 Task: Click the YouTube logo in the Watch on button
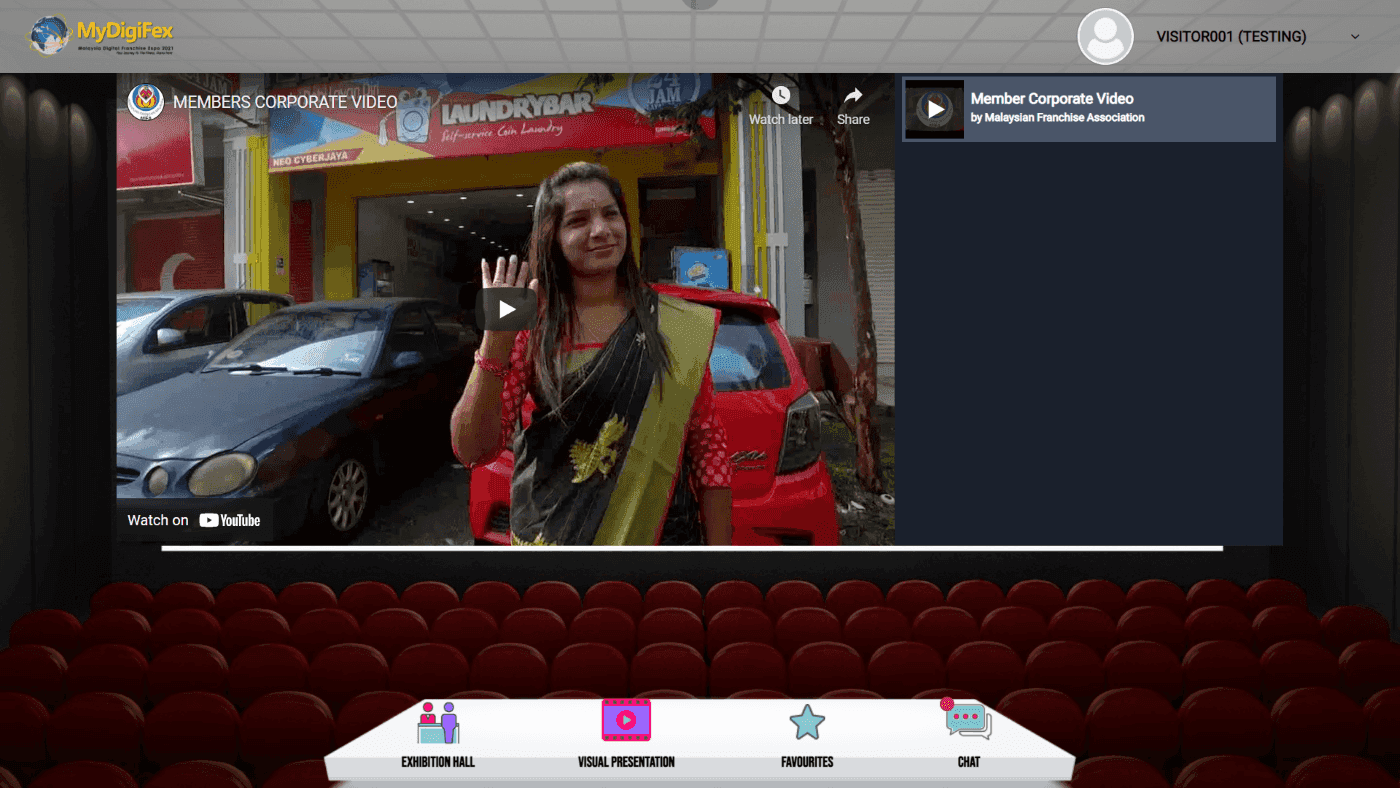coord(230,519)
